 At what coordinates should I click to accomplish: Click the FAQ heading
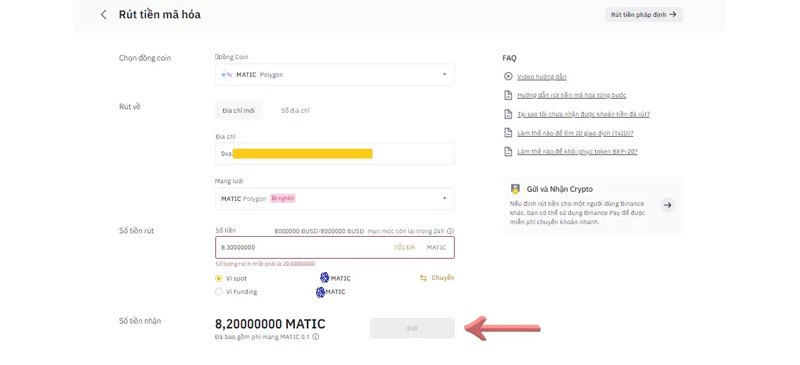tap(509, 58)
